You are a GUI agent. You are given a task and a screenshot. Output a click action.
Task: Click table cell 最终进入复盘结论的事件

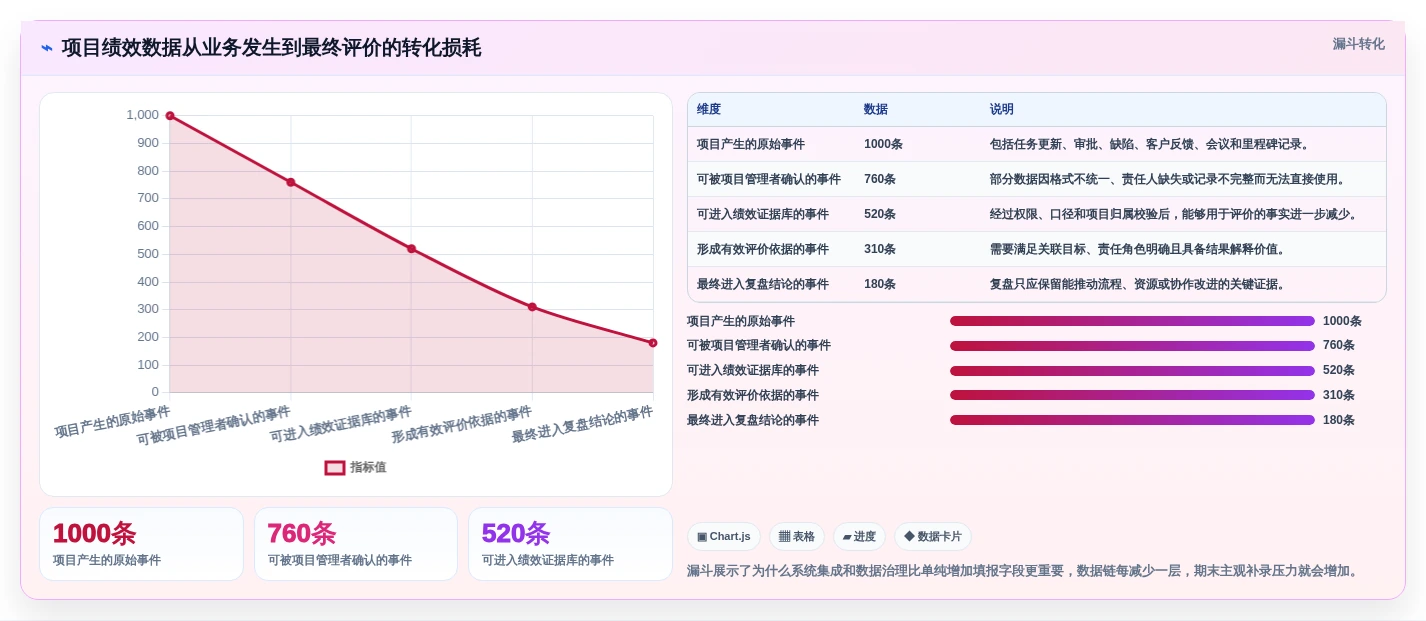(763, 284)
